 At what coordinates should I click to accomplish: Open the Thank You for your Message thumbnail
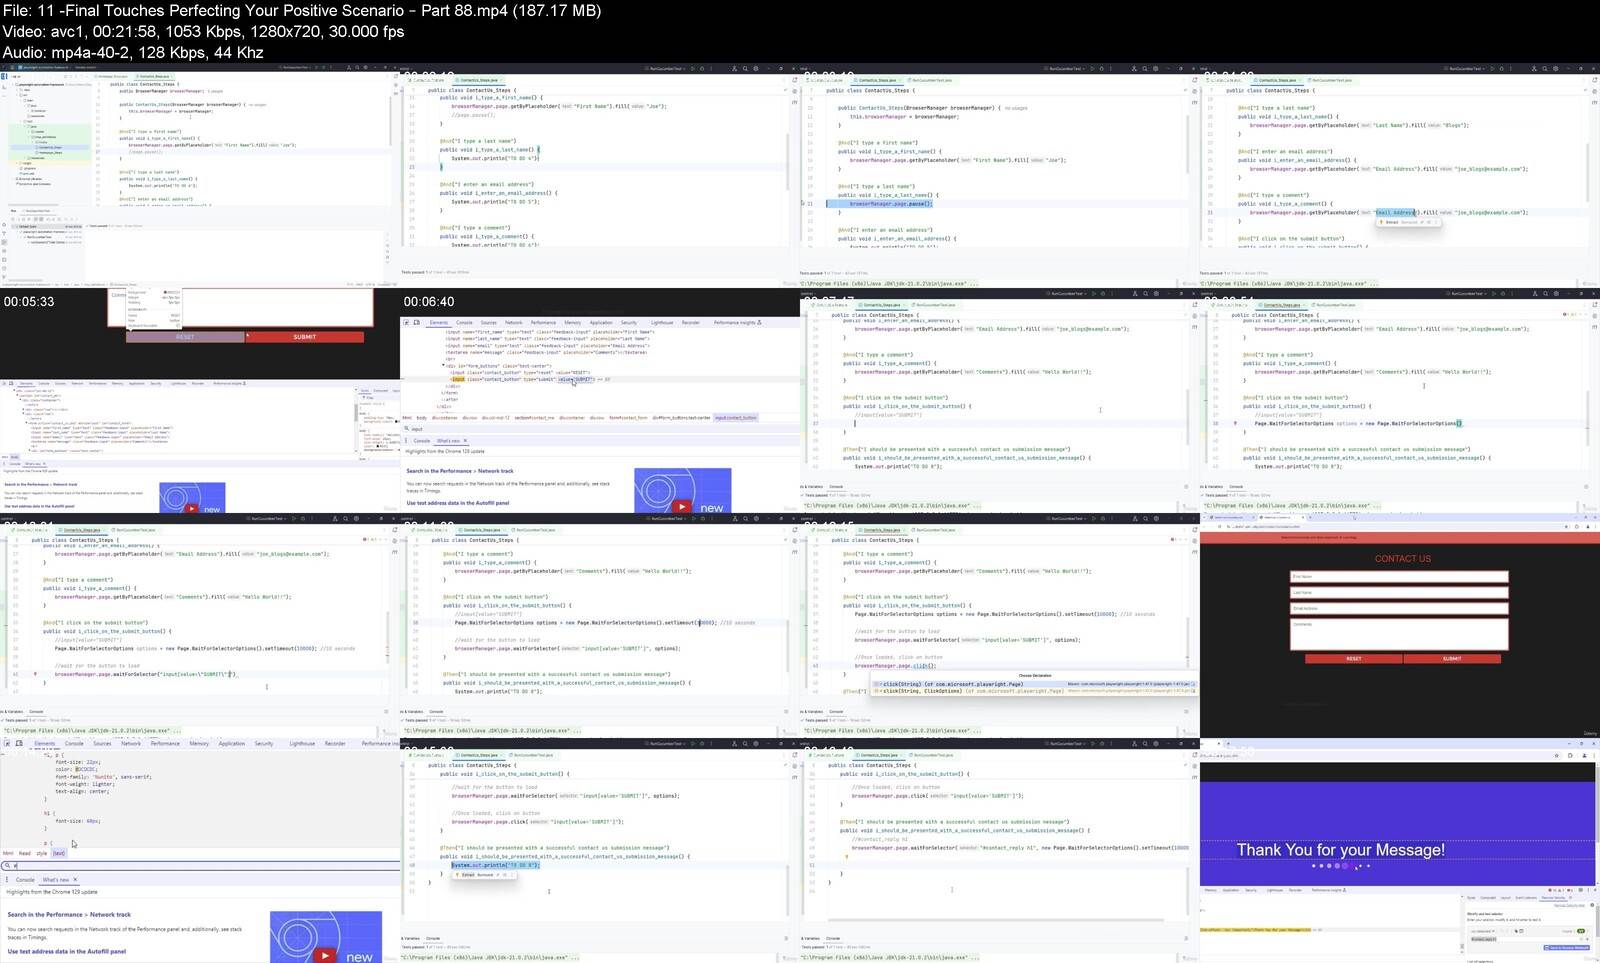click(1400, 851)
